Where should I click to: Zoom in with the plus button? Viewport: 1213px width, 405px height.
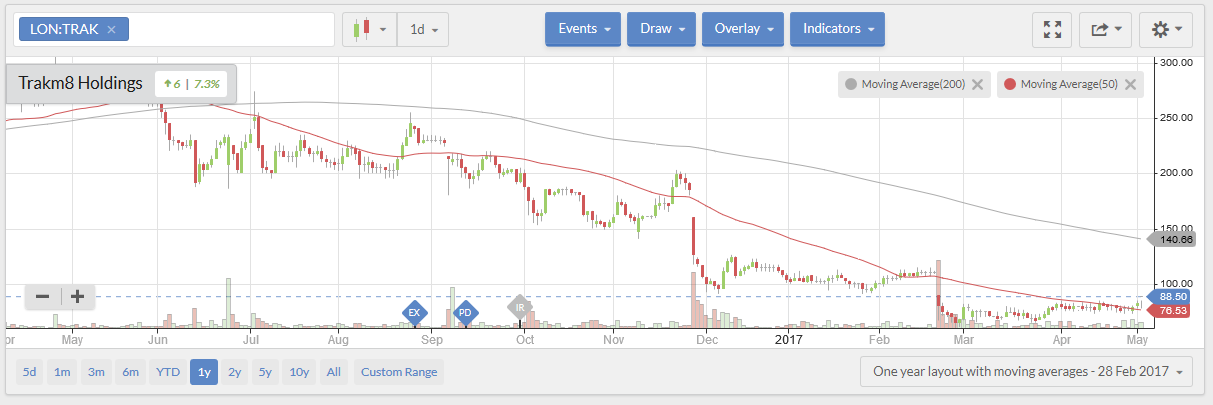[77, 296]
